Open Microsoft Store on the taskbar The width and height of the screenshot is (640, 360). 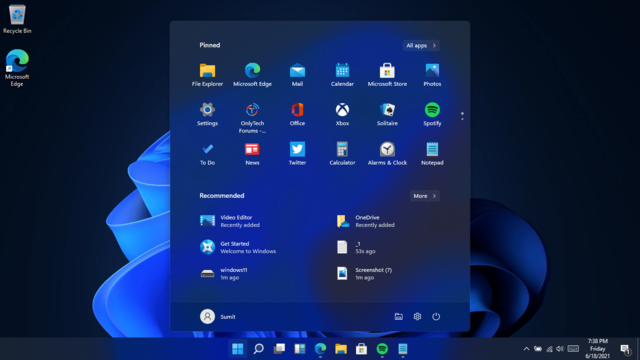[361, 349]
